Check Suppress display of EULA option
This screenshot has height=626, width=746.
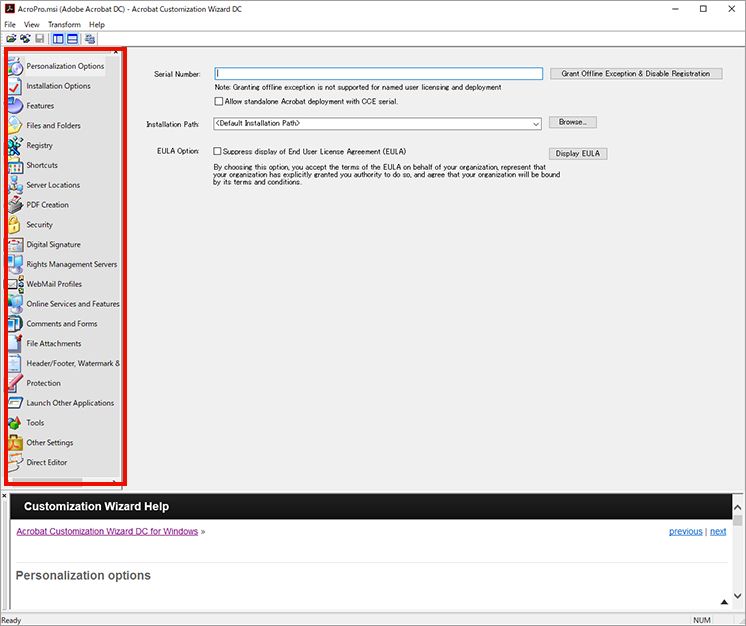217,151
